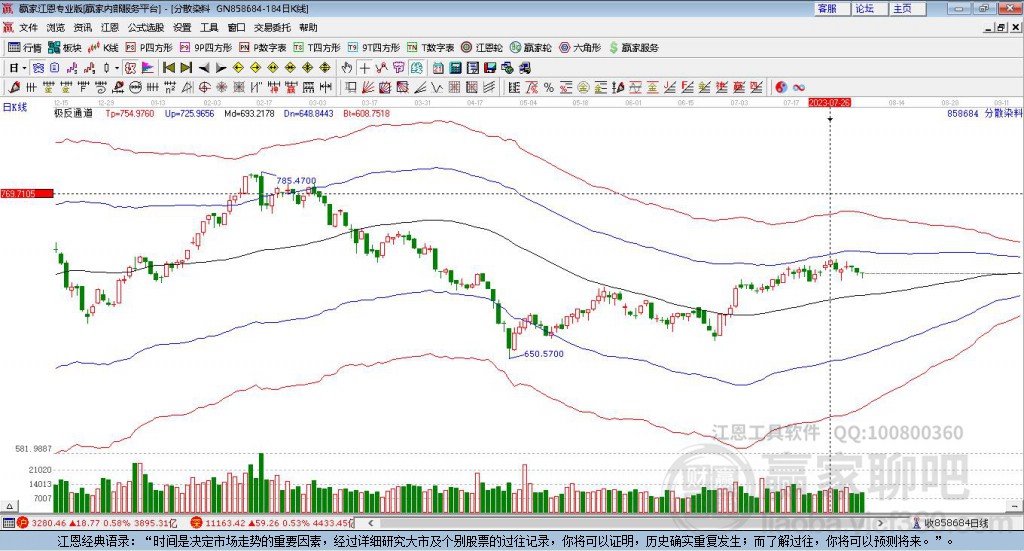The height and width of the screenshot is (551, 1024).
Task: Click the last yellow diamond arrow icon
Action: pyautogui.click(x=325, y=68)
